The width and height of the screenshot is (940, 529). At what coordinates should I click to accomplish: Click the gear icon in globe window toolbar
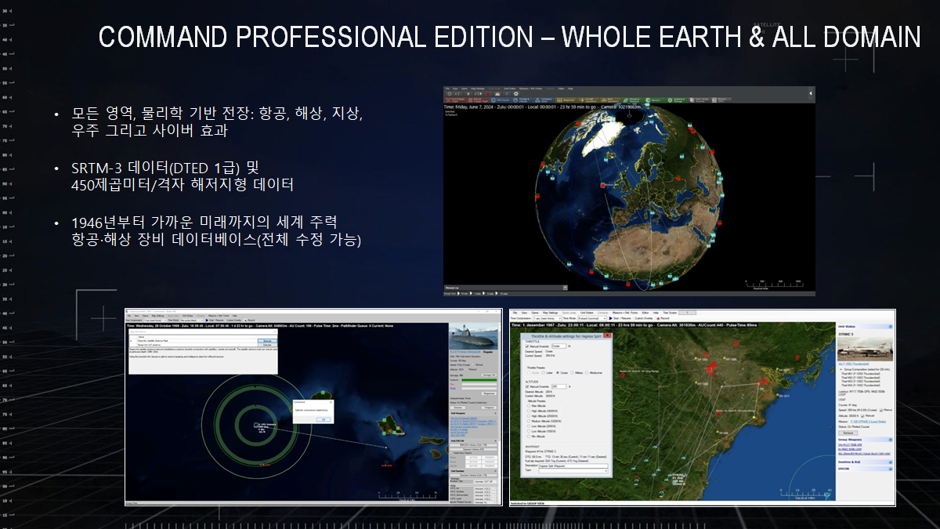point(516,94)
